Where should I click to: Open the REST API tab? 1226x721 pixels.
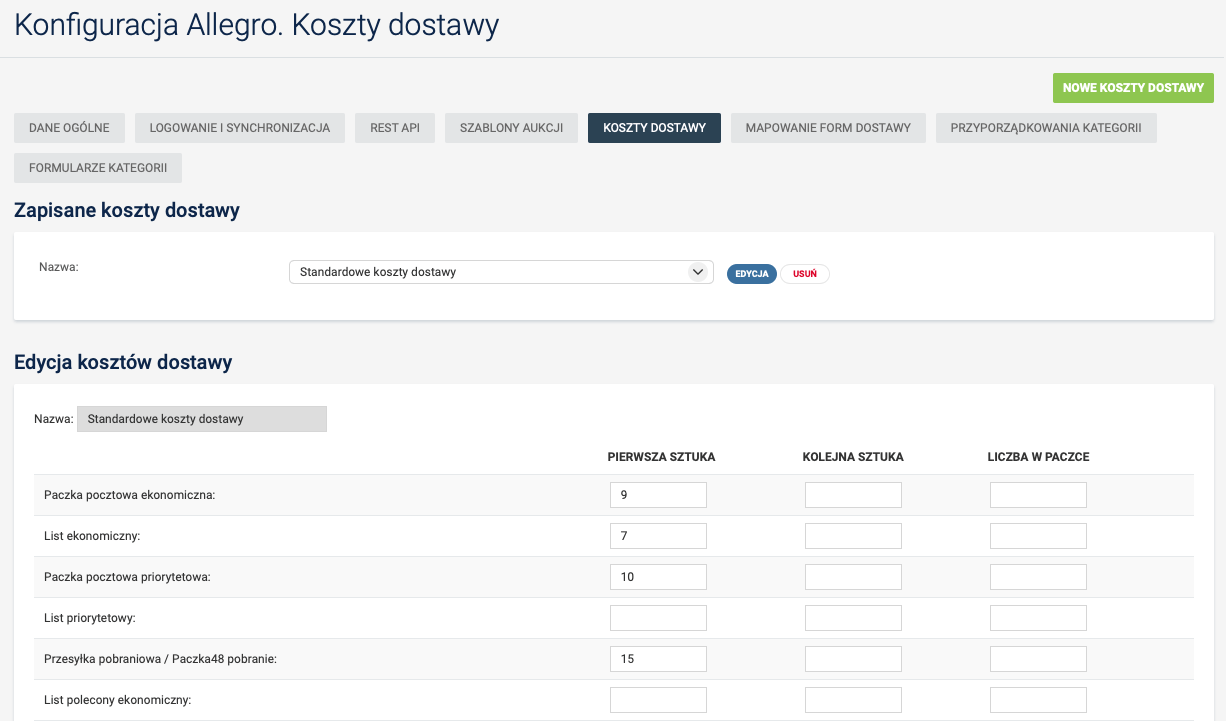[395, 128]
